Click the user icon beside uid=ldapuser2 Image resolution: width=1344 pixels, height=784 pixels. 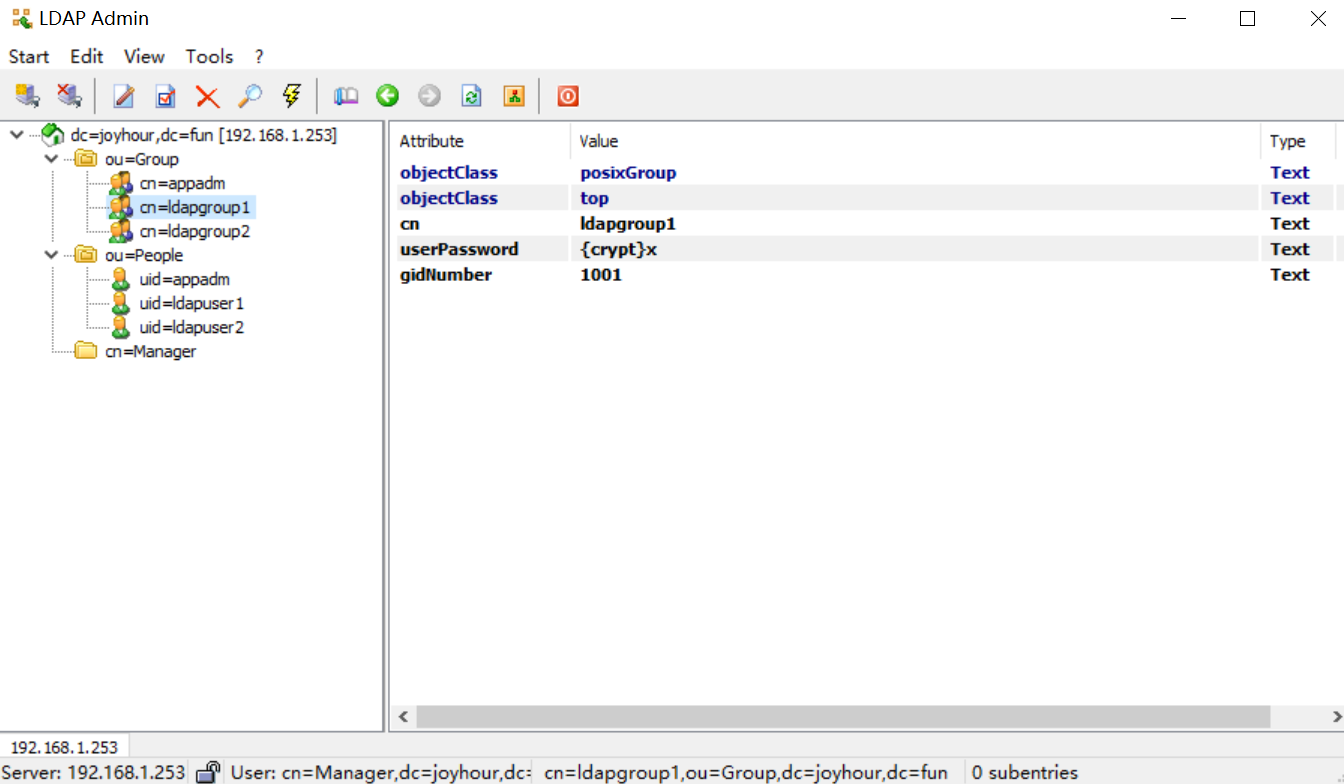(x=121, y=327)
